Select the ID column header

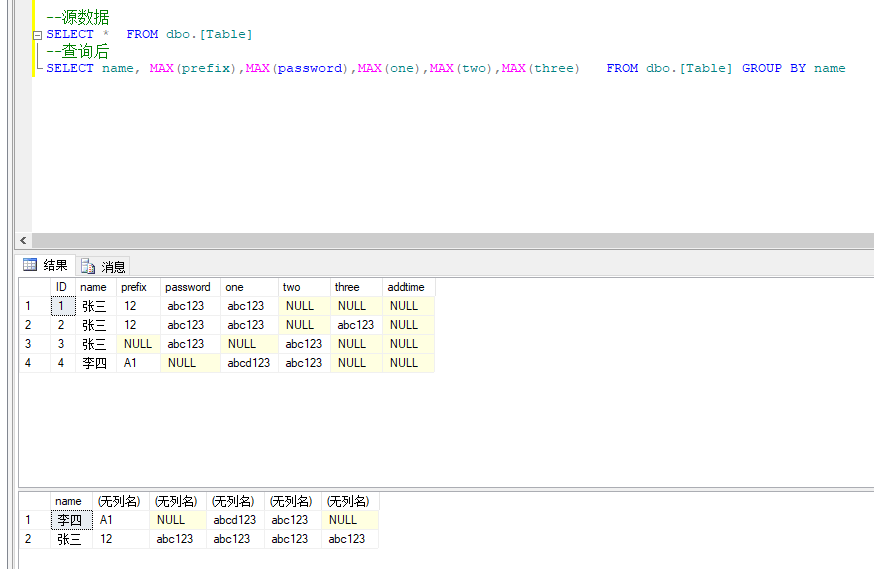62,287
